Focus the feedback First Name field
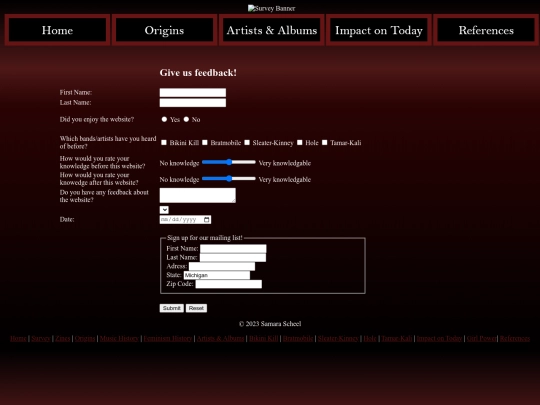The image size is (540, 405). 193,92
